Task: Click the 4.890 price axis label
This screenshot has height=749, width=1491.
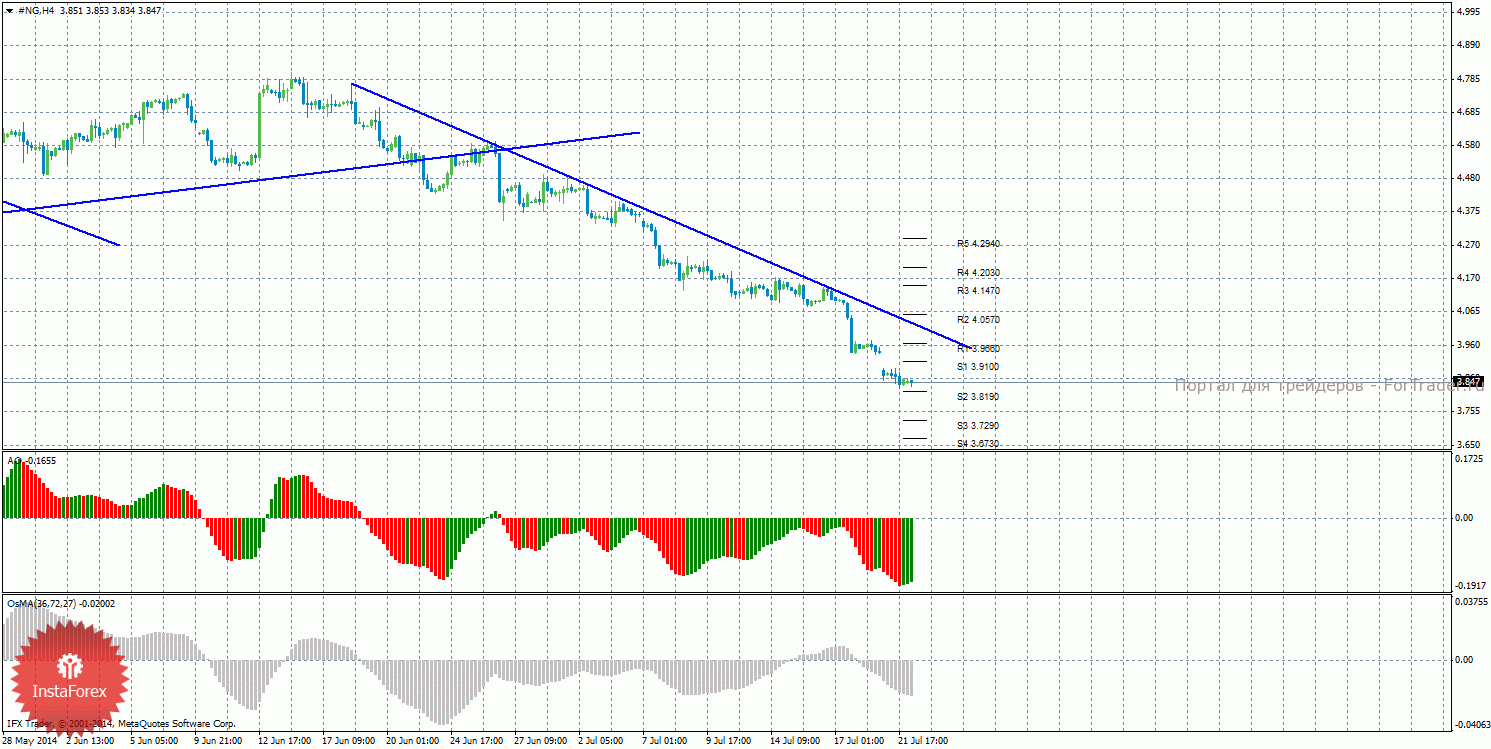Action: click(1468, 45)
